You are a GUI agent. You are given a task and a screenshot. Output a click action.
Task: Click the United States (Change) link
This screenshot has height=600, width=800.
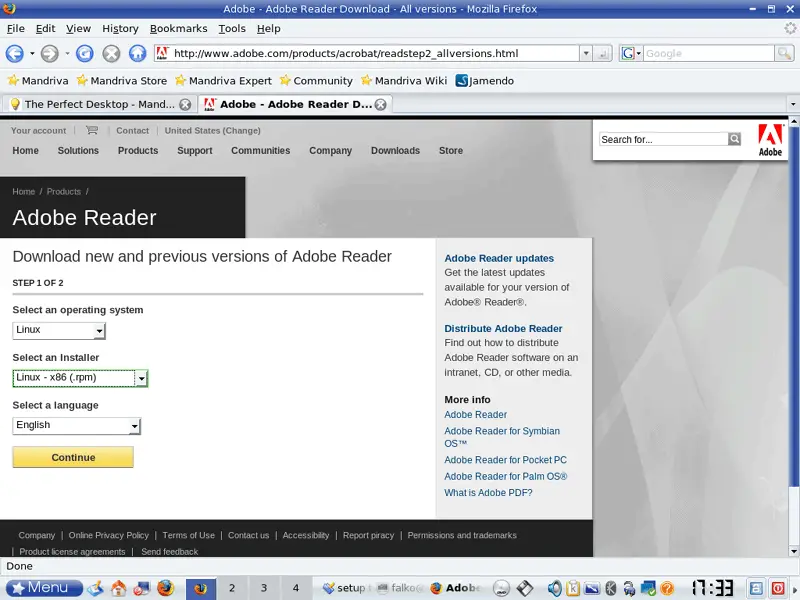[x=212, y=131]
